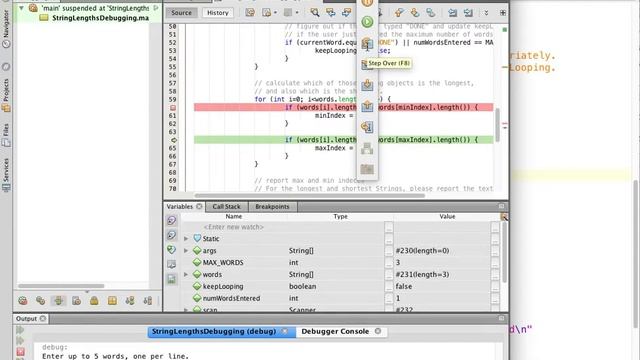Click the breakpoint glyph on line 60

(x=173, y=108)
